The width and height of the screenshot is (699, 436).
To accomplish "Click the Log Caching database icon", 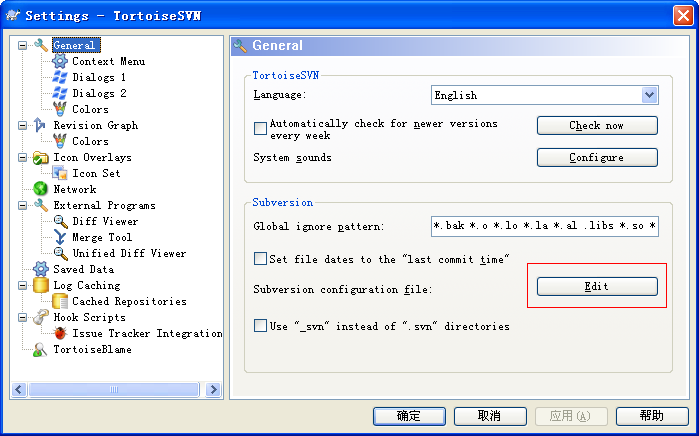I will coord(41,285).
